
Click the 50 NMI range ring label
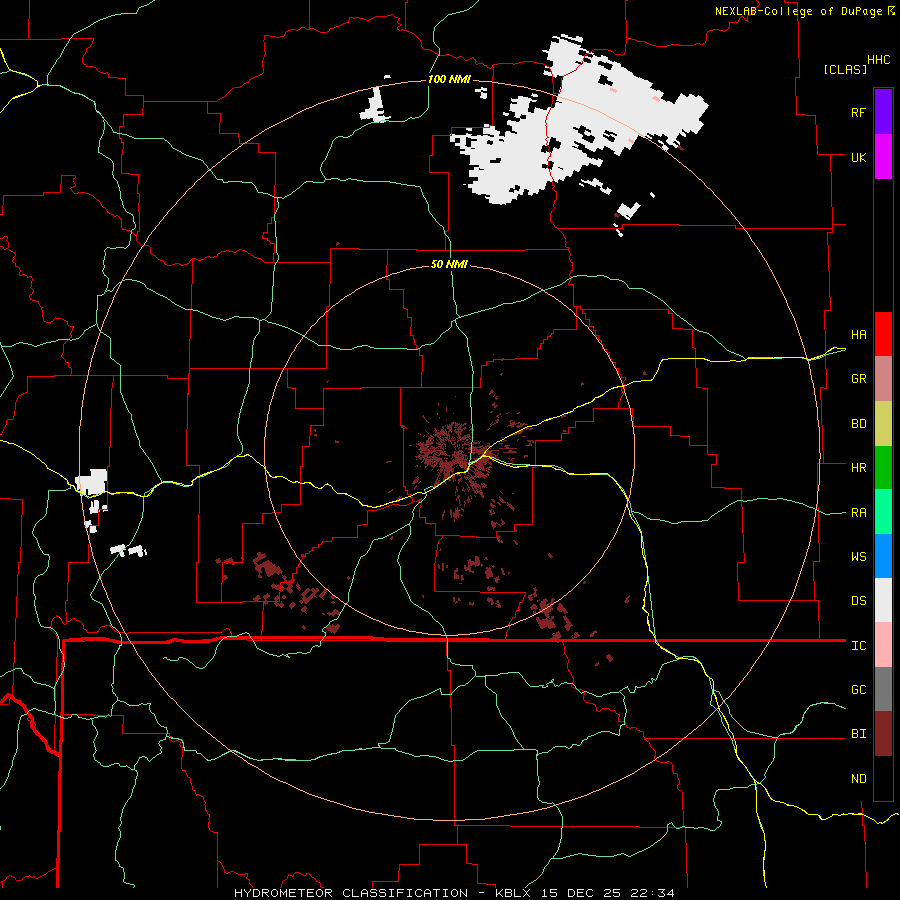click(x=449, y=264)
